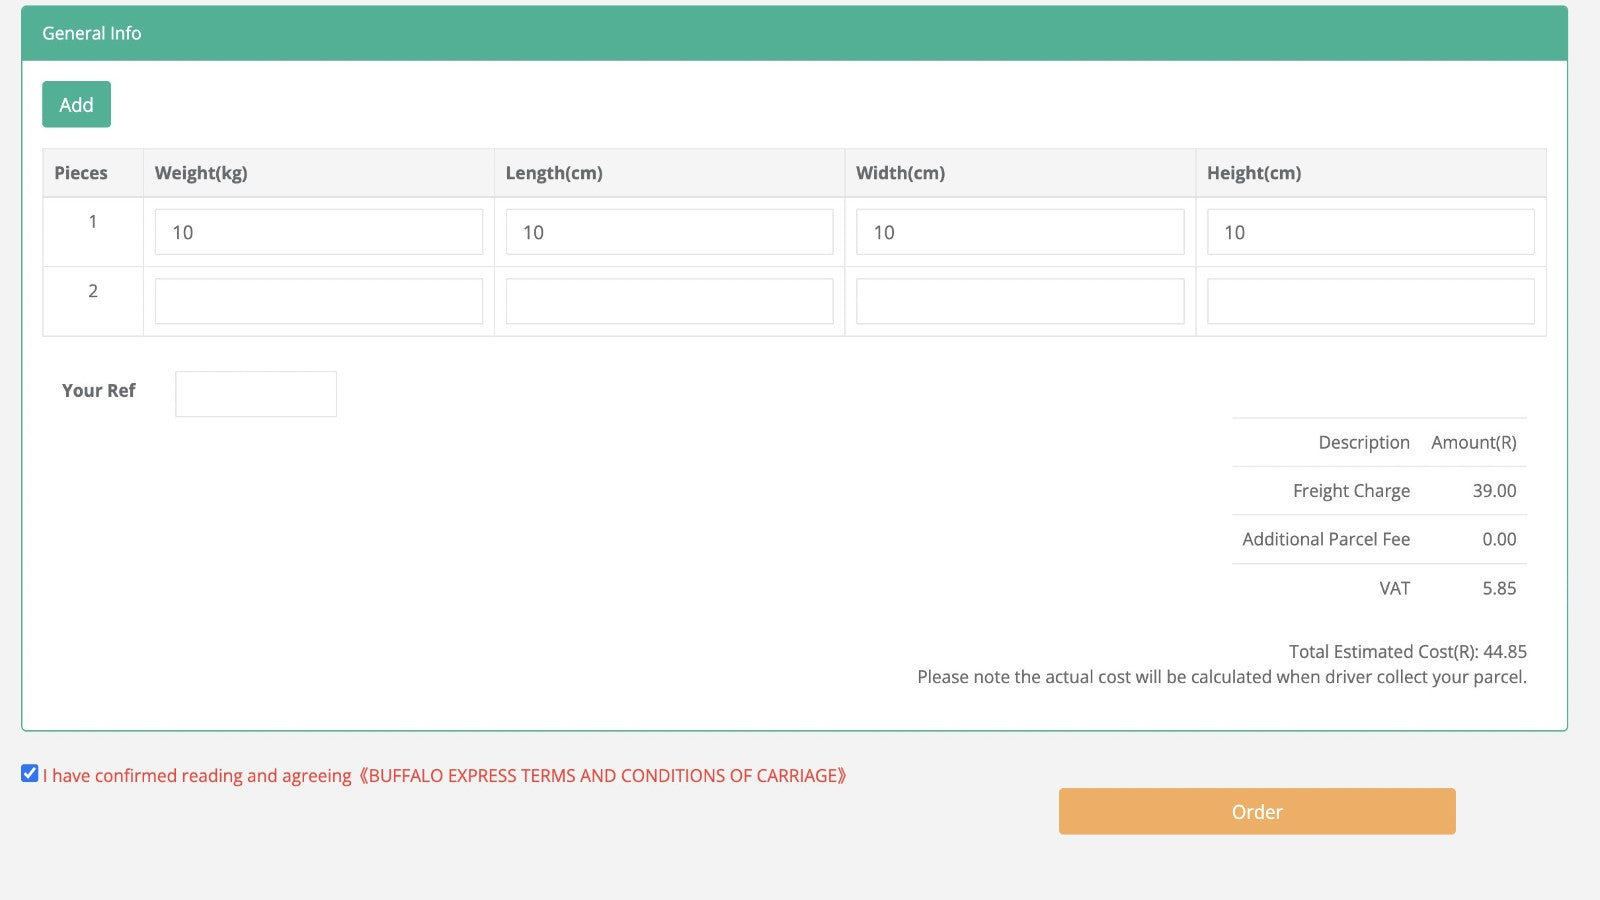Select the empty Weight field for piece 2
This screenshot has width=1600, height=900.
(318, 300)
